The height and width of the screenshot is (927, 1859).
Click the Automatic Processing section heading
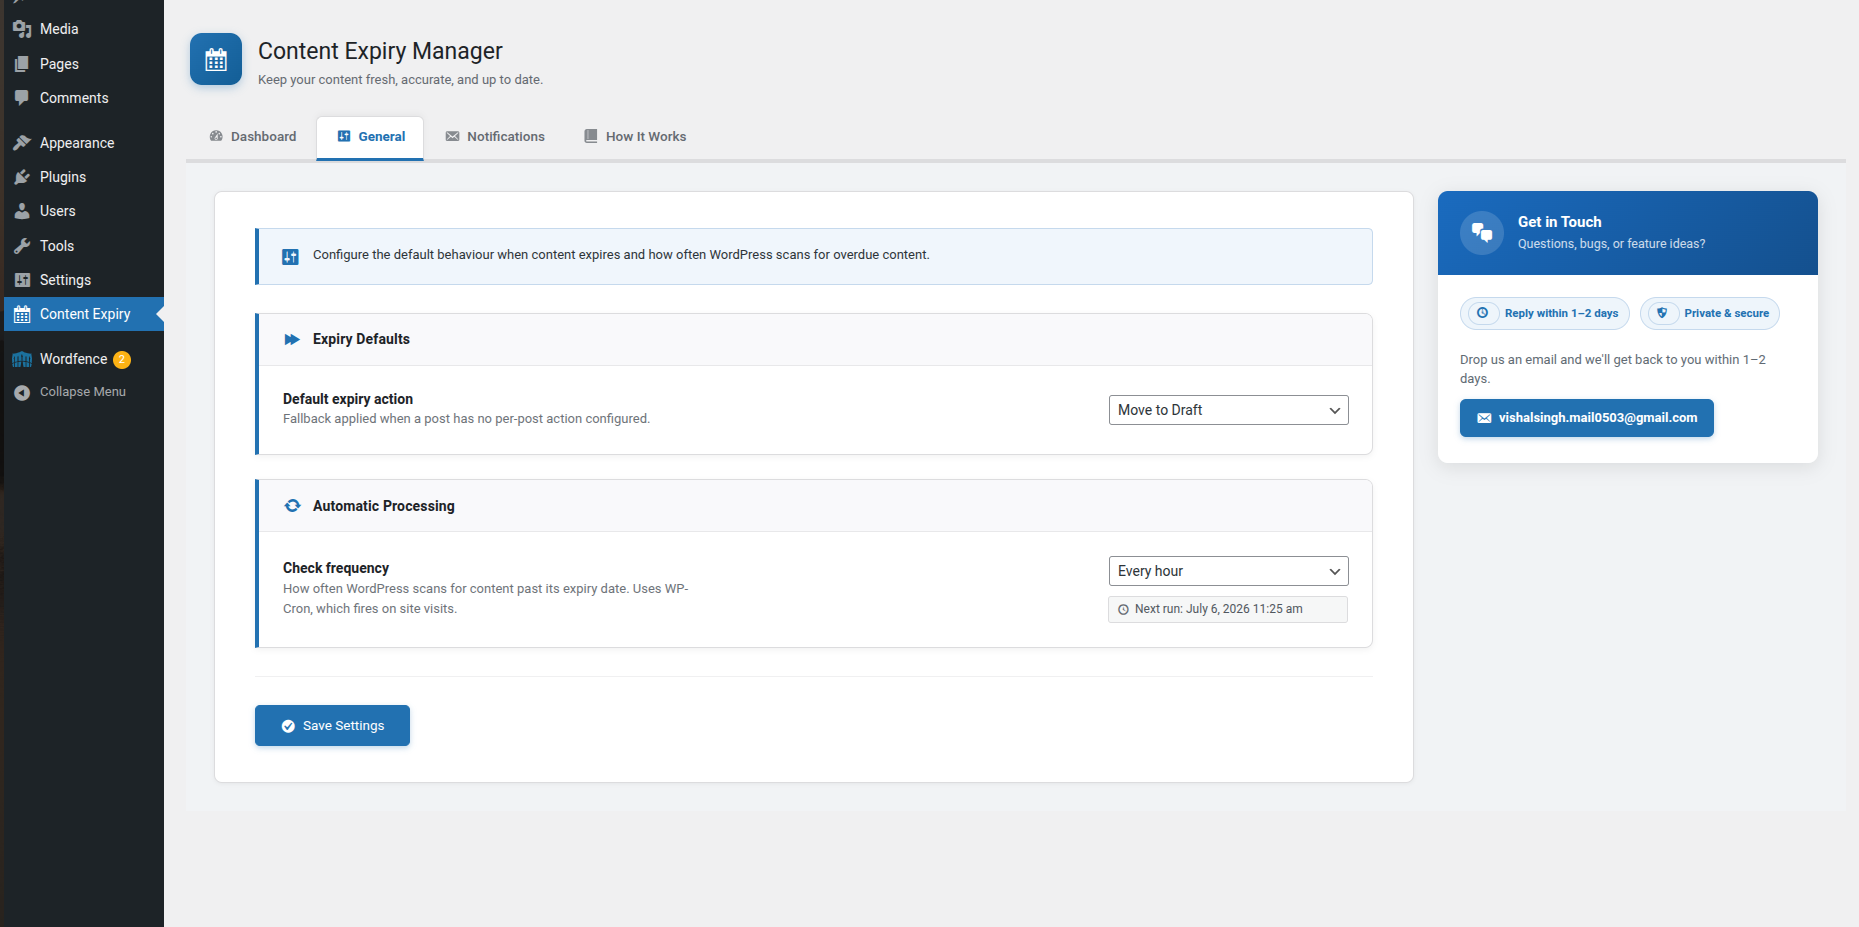[384, 506]
